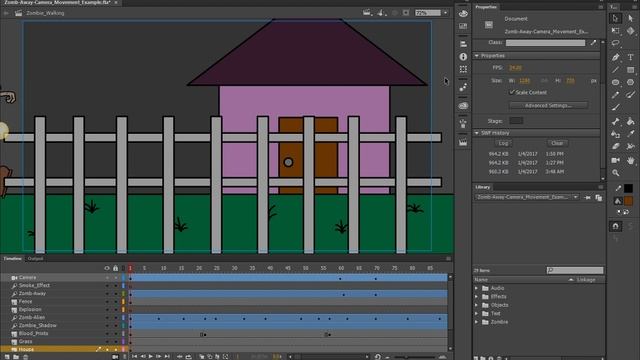Open the stage zoom percentage dropdown
Screen dimensions: 640x360
click(x=445, y=13)
